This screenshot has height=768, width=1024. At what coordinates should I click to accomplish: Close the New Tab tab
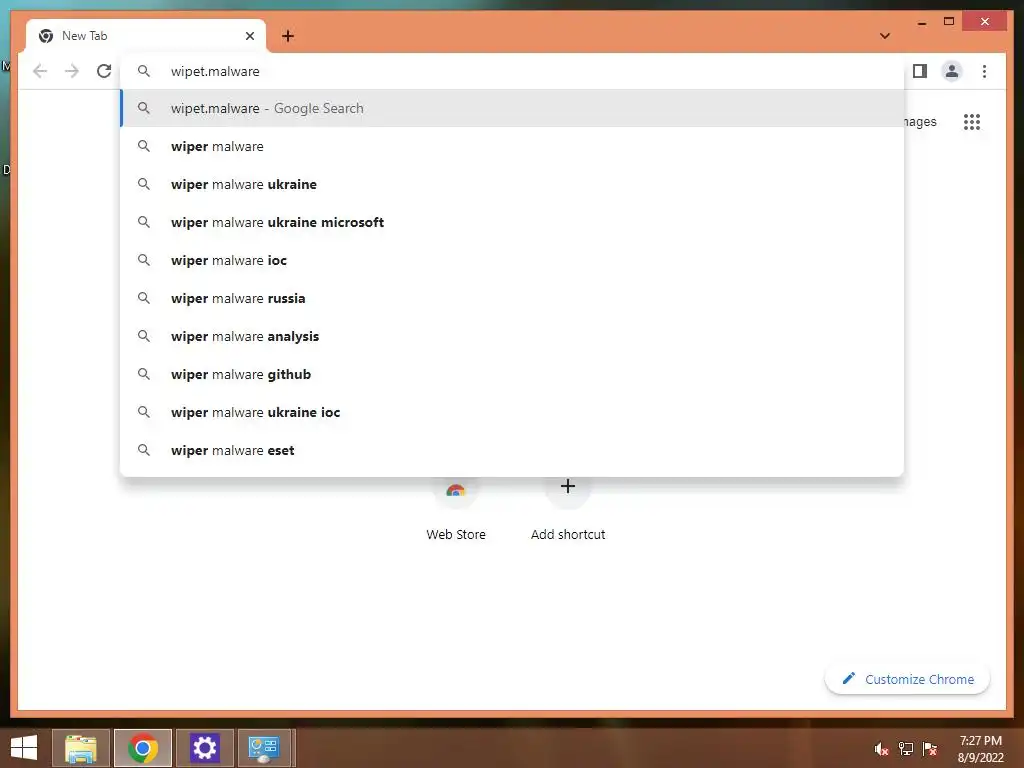point(249,36)
